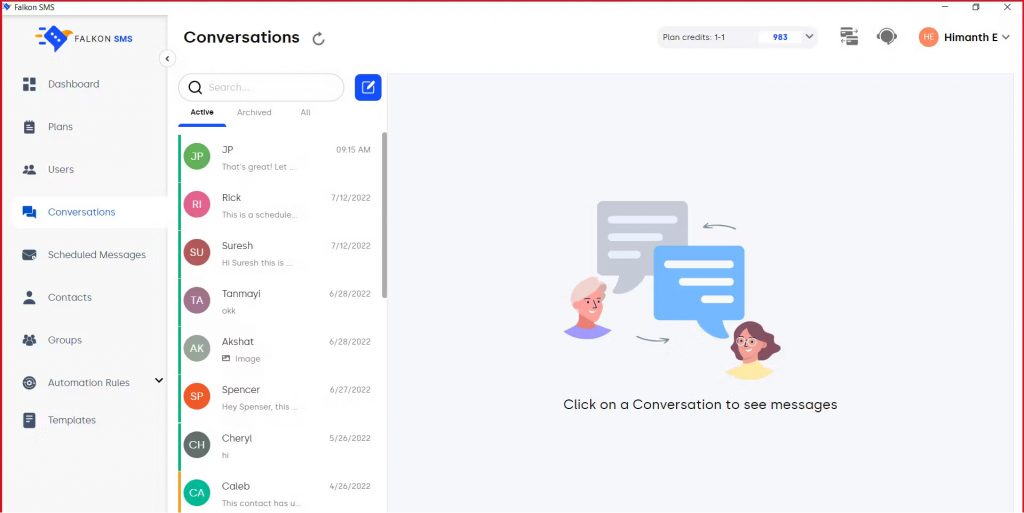Collapse the sidebar with the arrow button
Image resolution: width=1024 pixels, height=513 pixels.
click(167, 59)
